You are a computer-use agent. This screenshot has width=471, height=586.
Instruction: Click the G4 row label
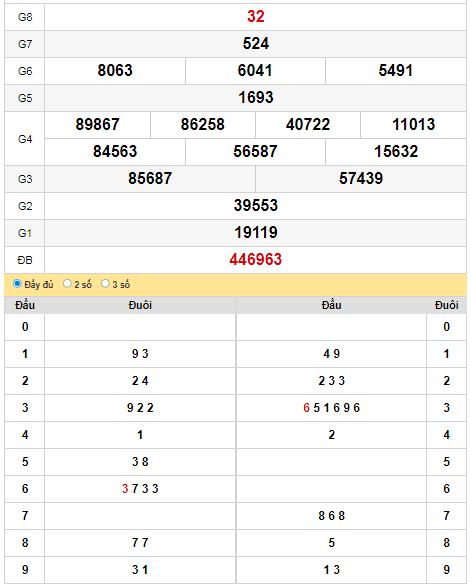tap(25, 139)
